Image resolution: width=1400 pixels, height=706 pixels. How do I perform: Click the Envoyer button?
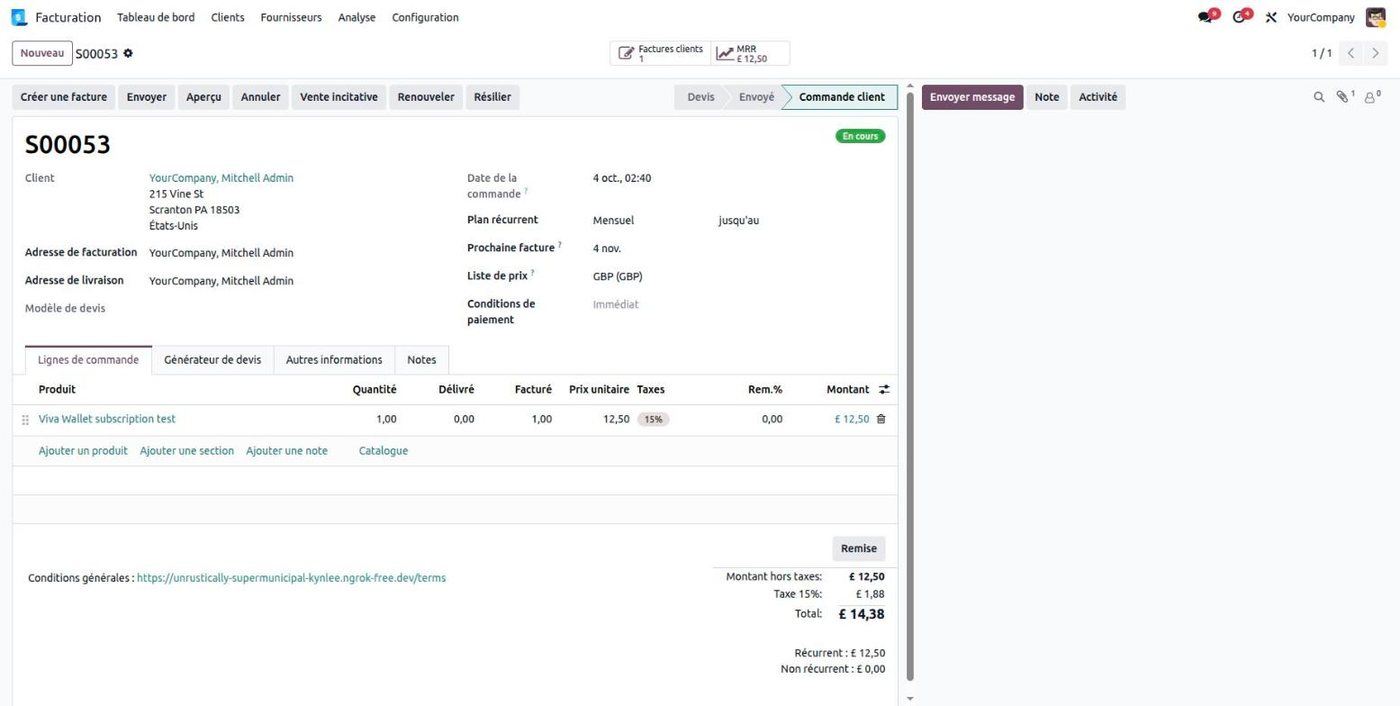point(147,97)
